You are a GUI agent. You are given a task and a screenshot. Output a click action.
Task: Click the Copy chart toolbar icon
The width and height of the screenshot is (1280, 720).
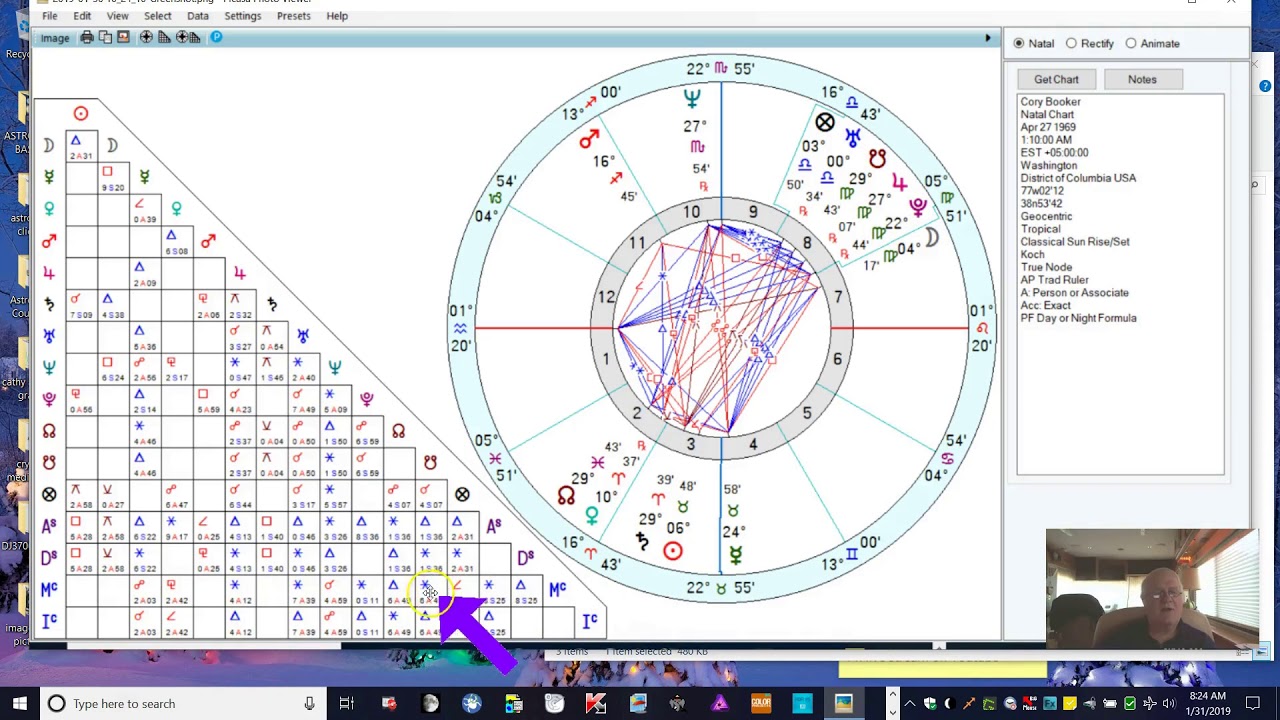point(105,37)
